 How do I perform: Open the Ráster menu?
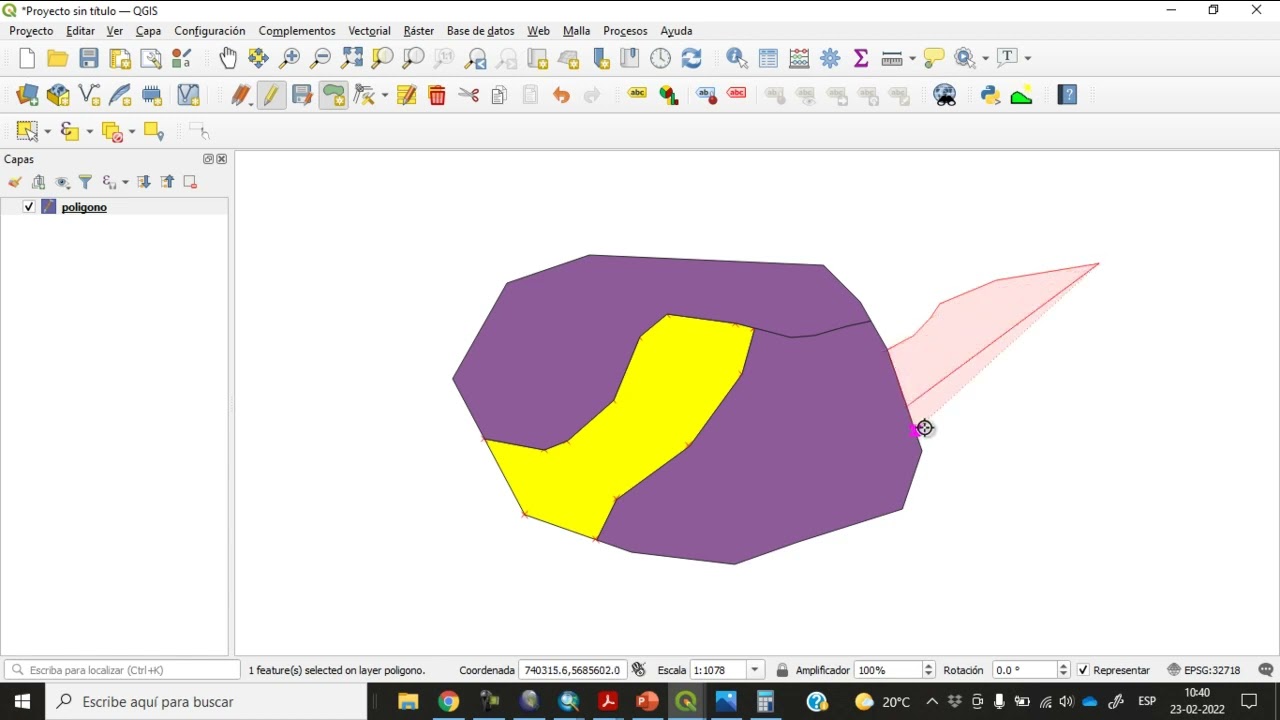coord(418,31)
